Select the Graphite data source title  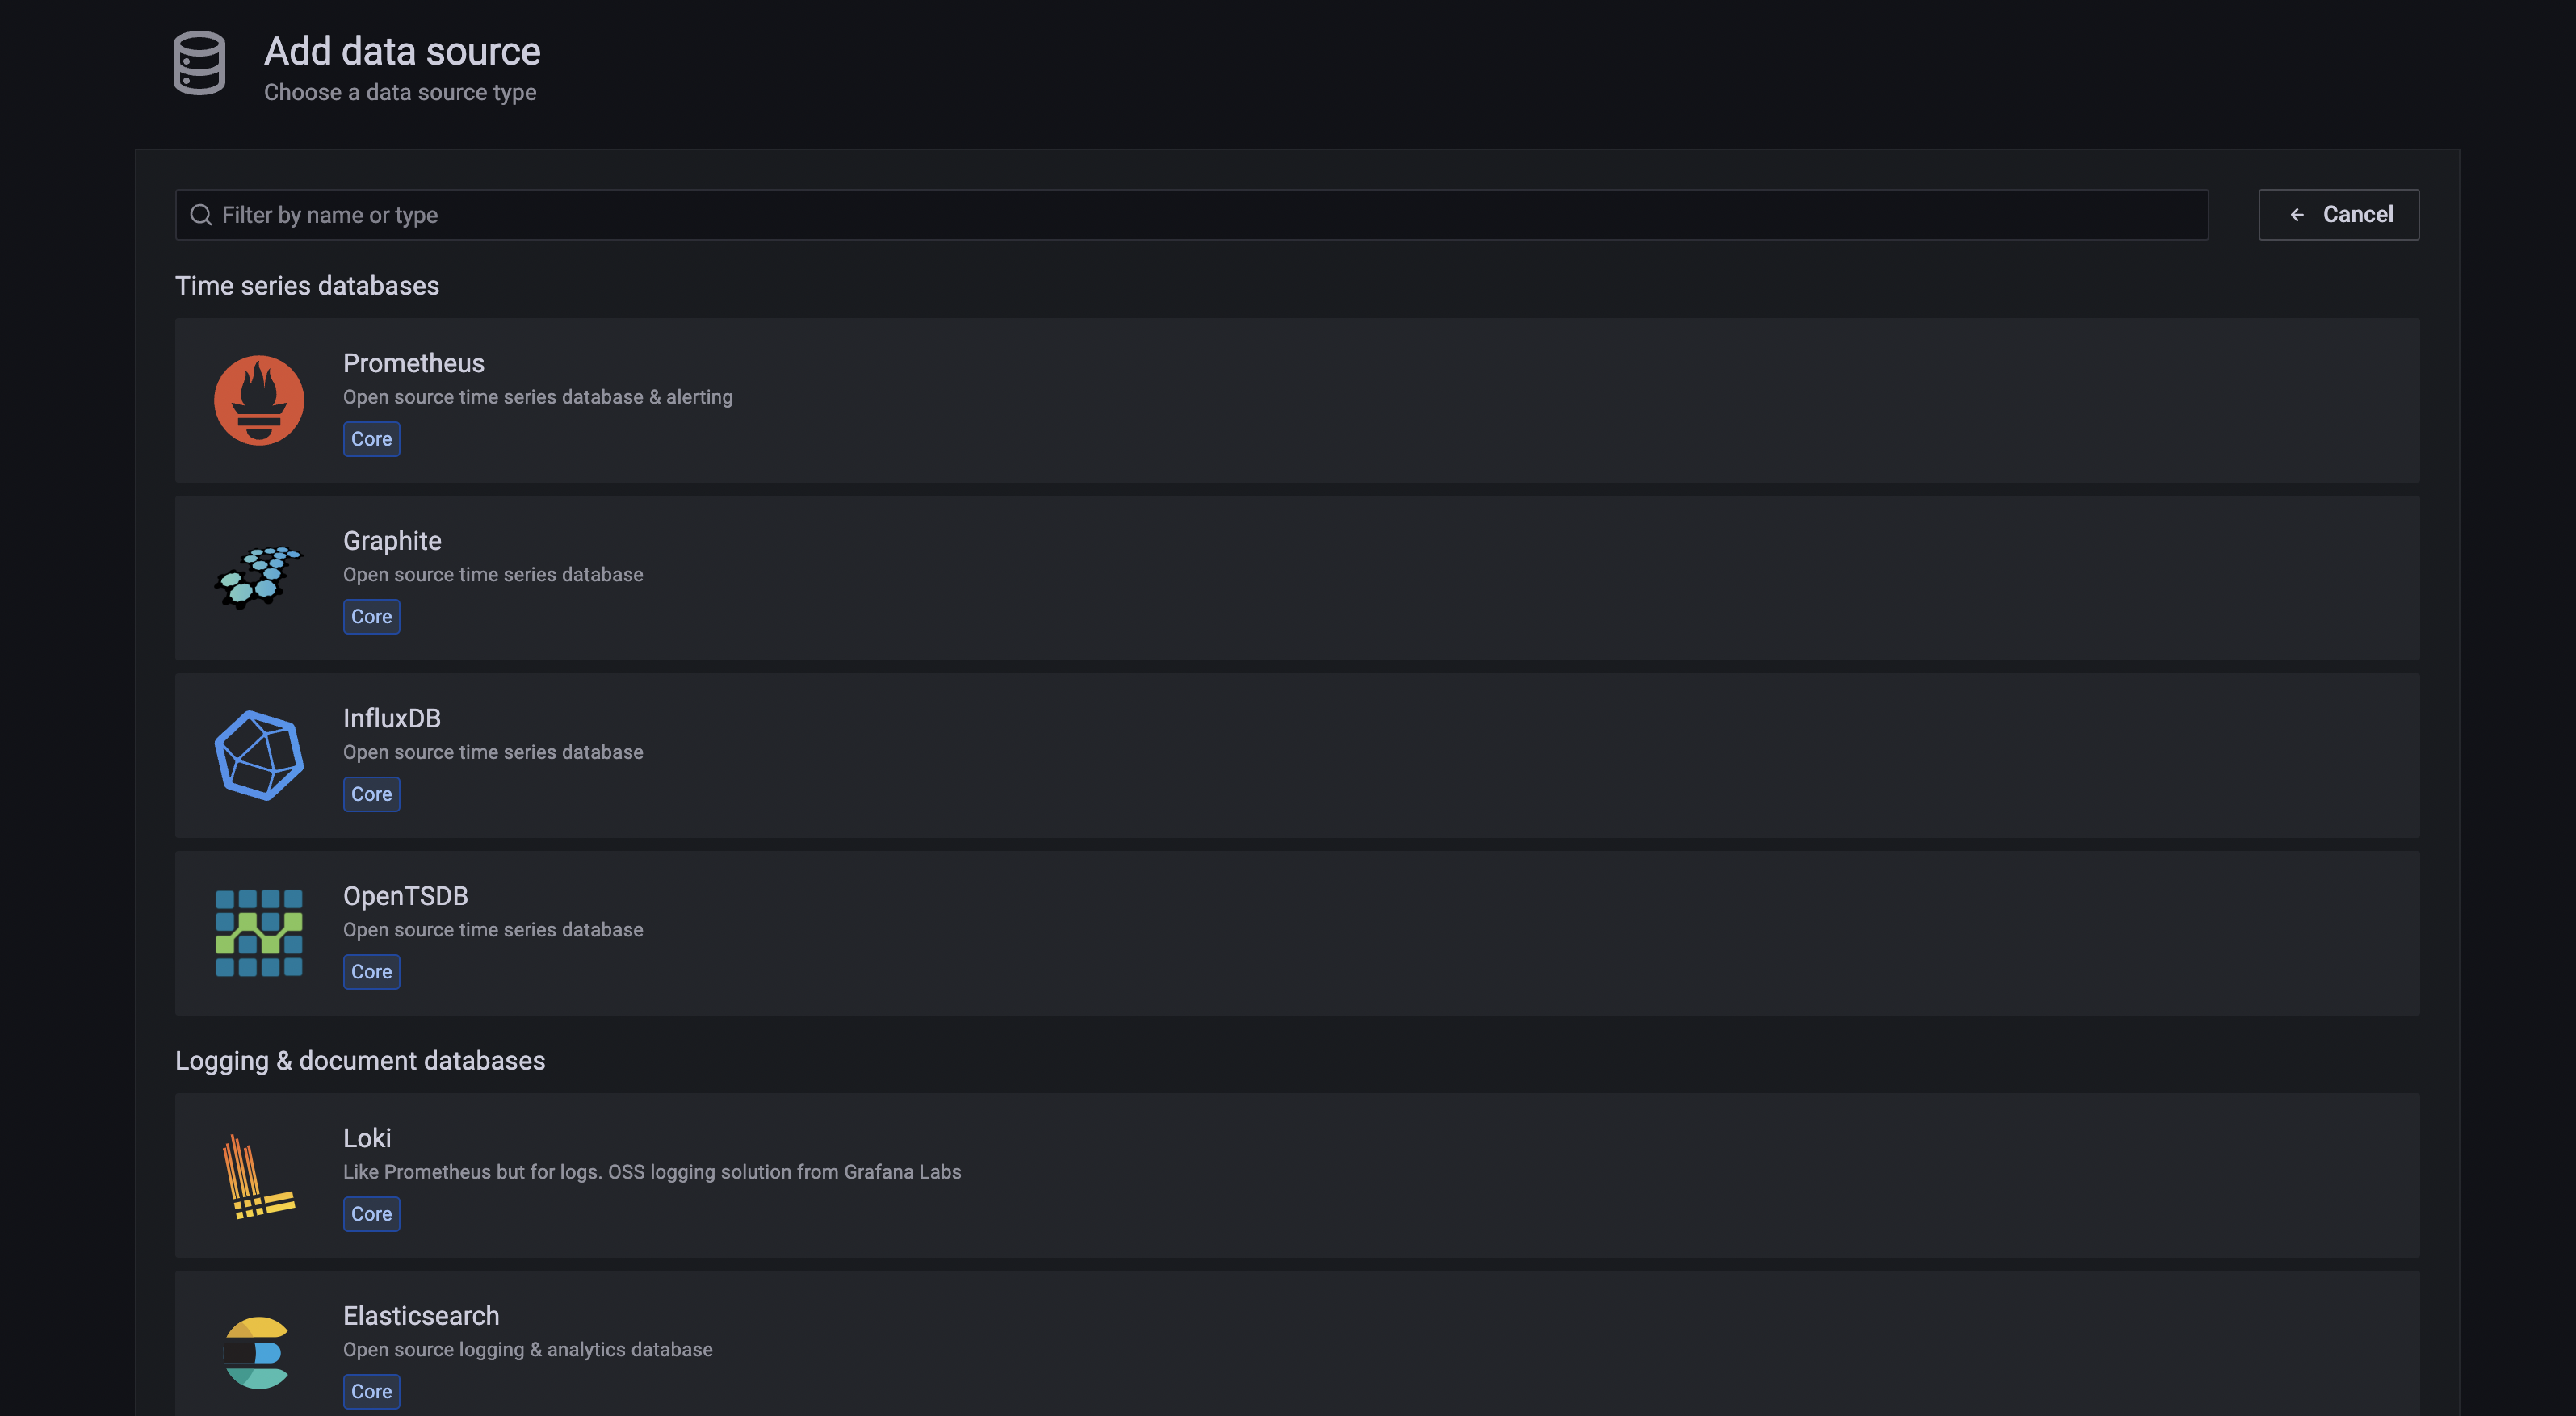pyautogui.click(x=392, y=541)
